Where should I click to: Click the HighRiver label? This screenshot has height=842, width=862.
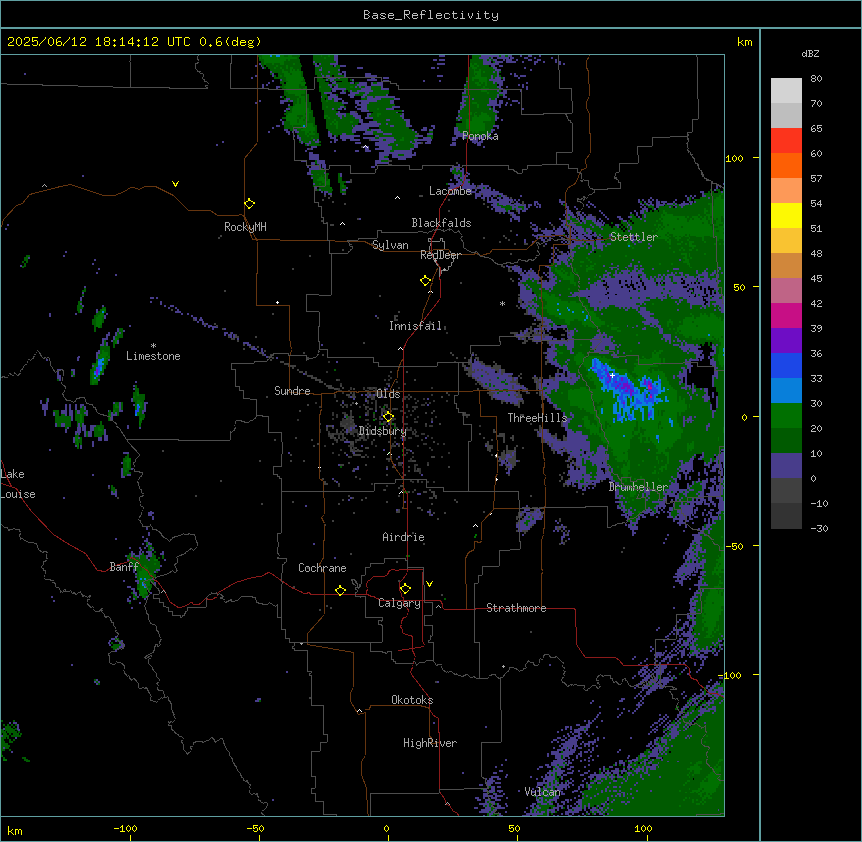pyautogui.click(x=430, y=743)
